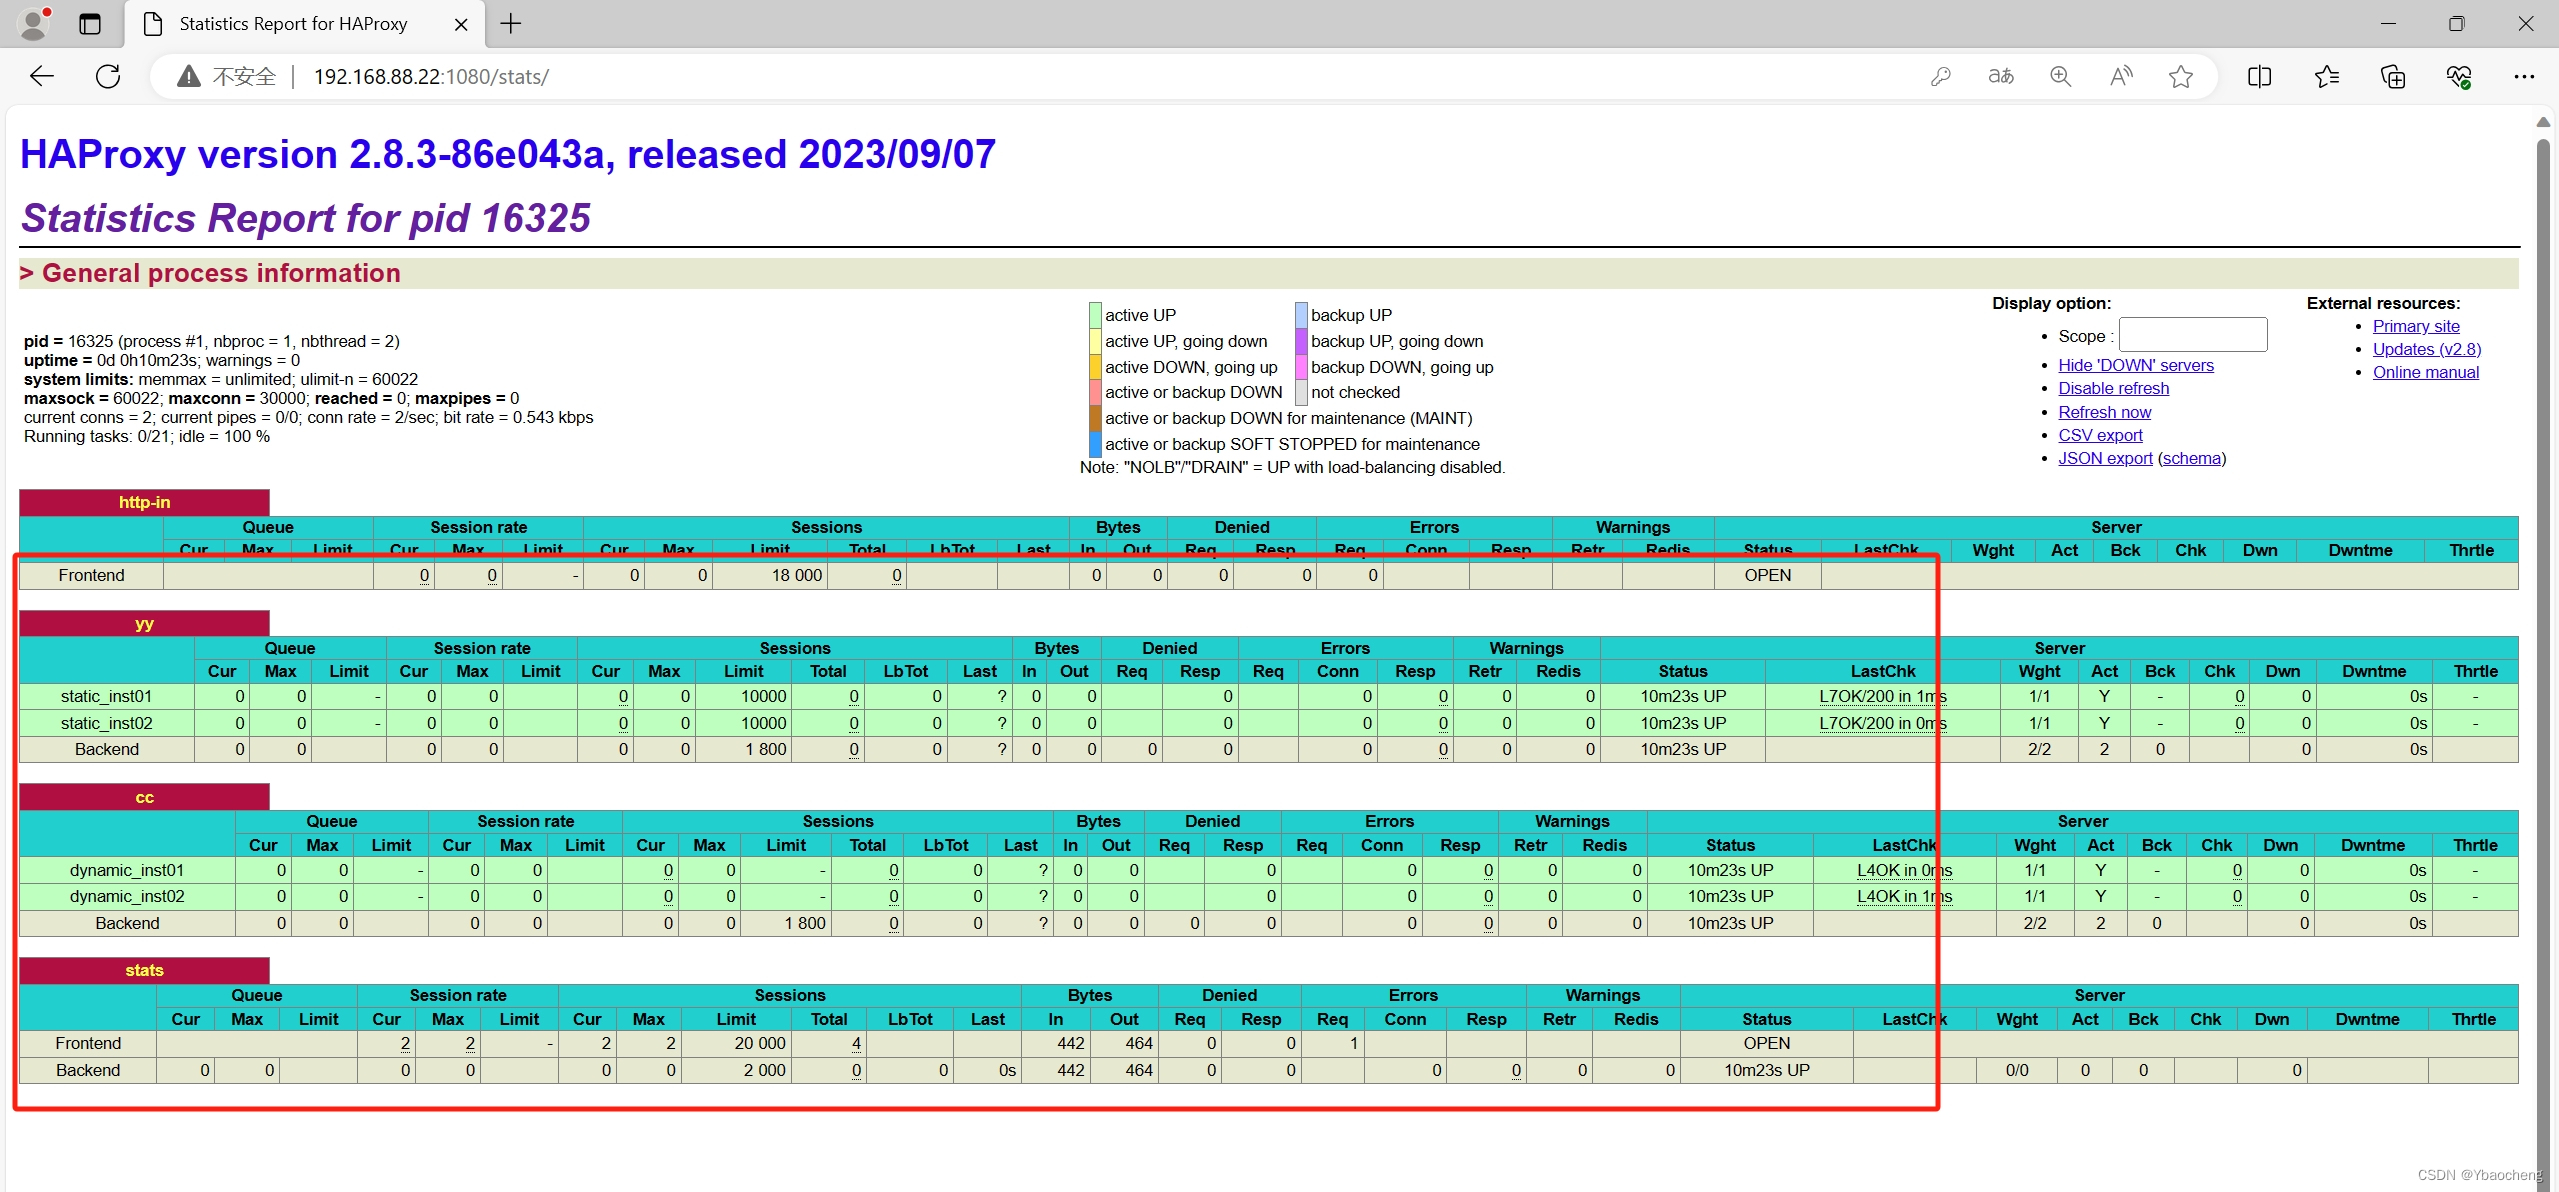Click dynamic_inst01 server row name

[127, 870]
